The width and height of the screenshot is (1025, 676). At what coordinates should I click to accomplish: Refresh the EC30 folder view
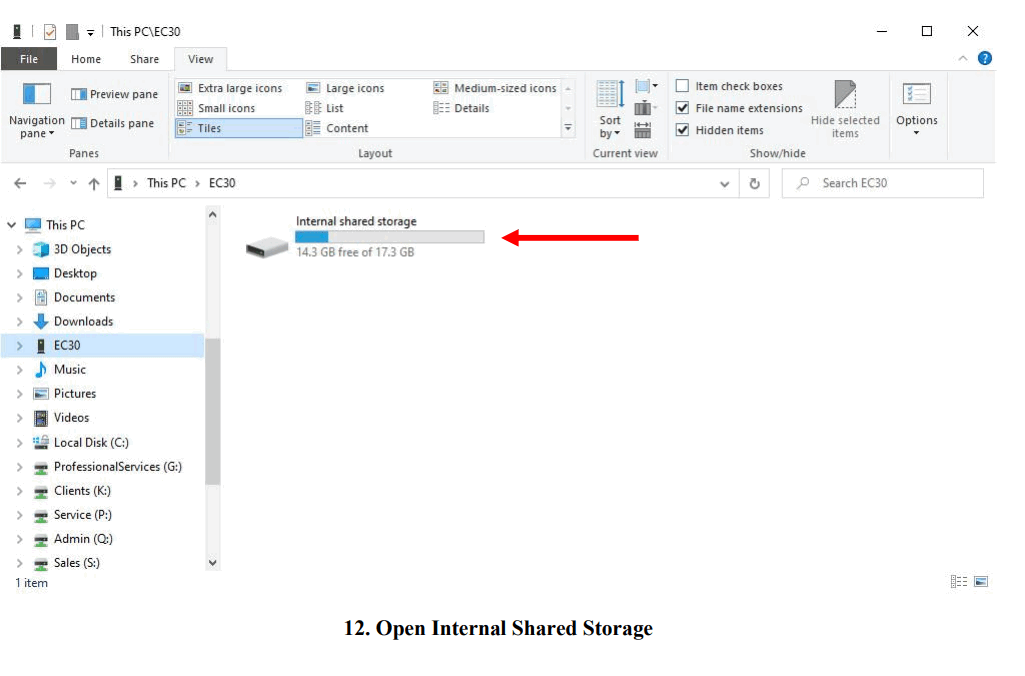pyautogui.click(x=755, y=182)
